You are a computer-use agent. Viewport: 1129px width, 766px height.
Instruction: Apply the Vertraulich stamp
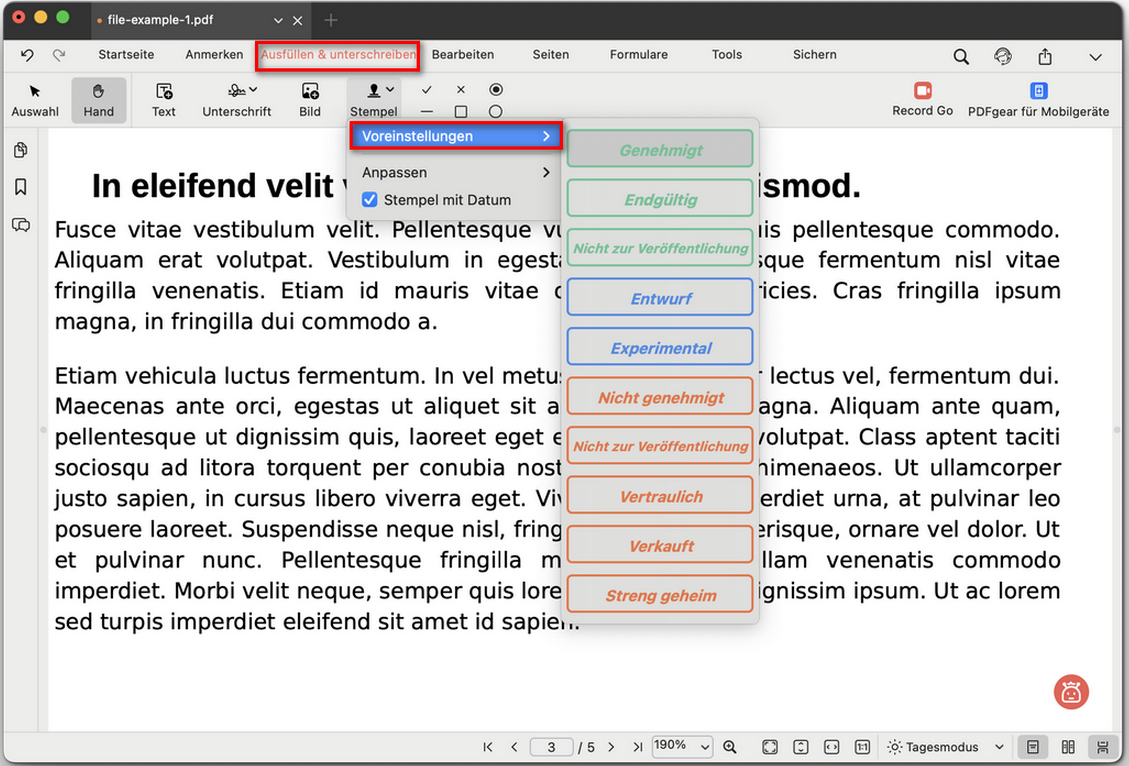pyautogui.click(x=660, y=496)
